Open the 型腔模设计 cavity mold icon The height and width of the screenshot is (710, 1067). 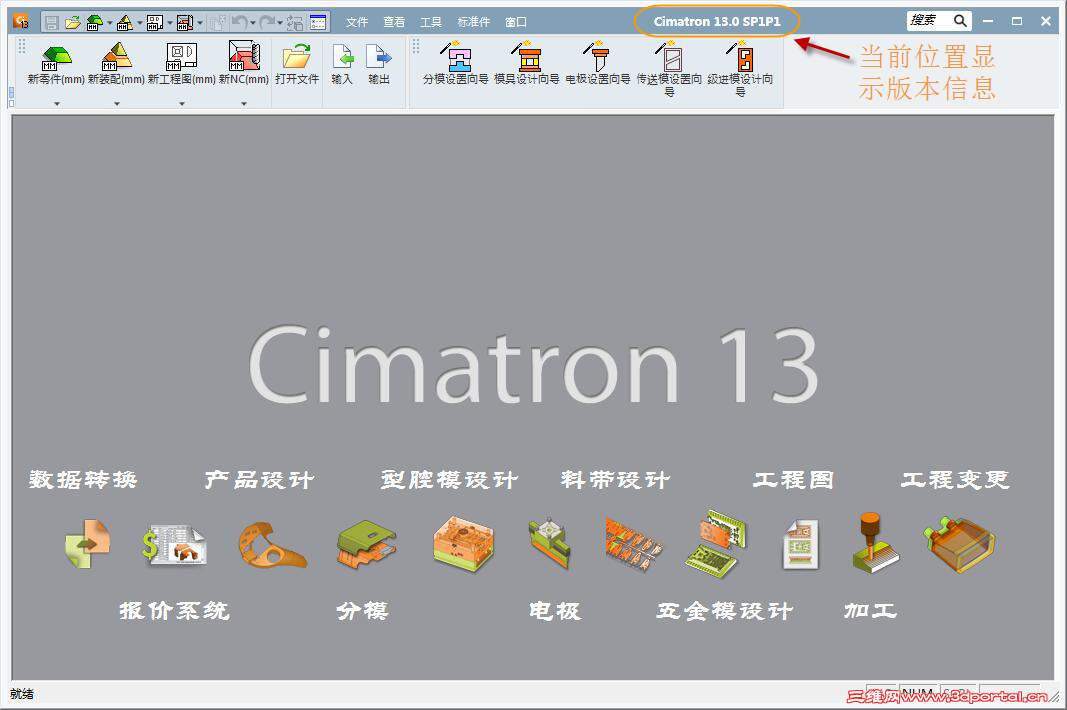463,544
